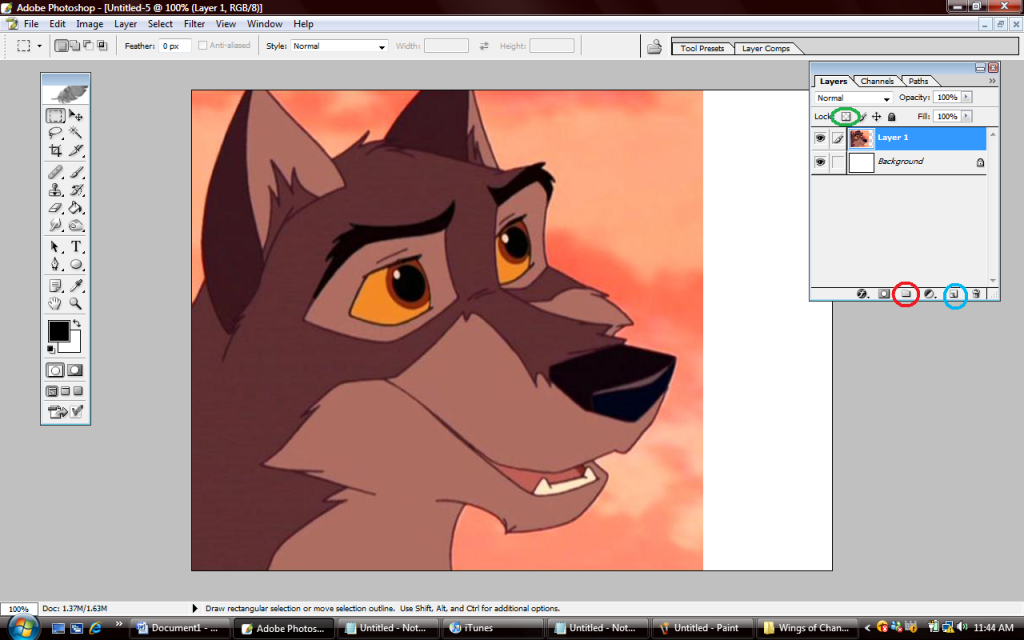Screen dimensions: 1024x640
Task: Click the Feather input field
Action: pos(174,46)
